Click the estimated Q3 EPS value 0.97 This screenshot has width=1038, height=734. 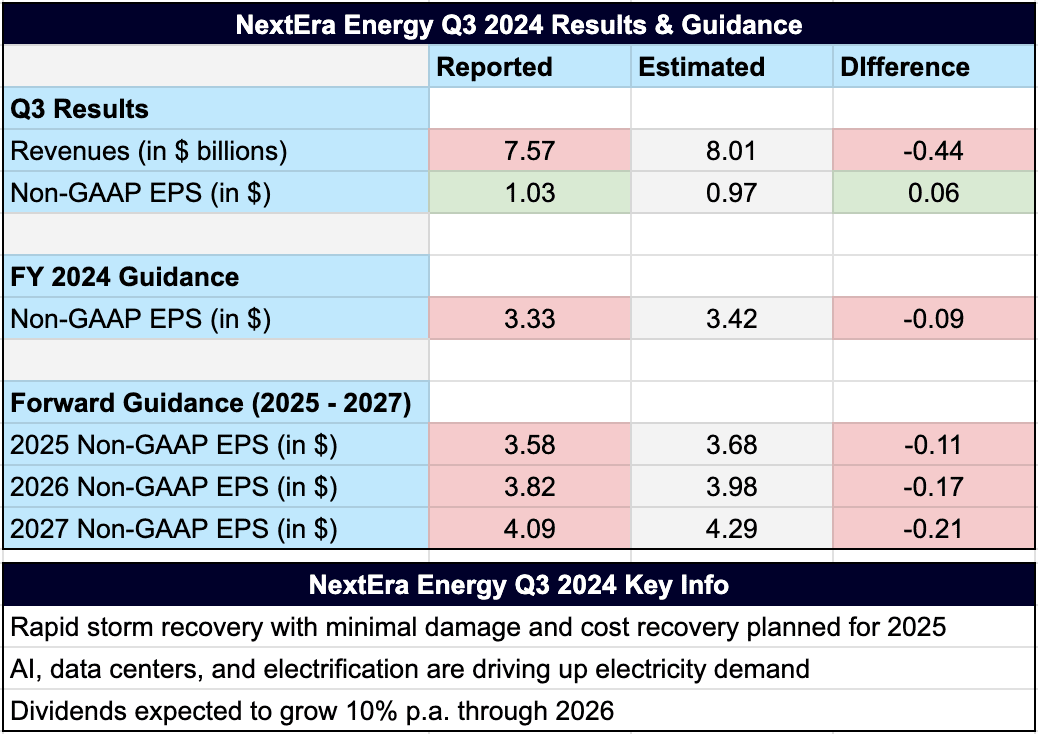pos(731,193)
